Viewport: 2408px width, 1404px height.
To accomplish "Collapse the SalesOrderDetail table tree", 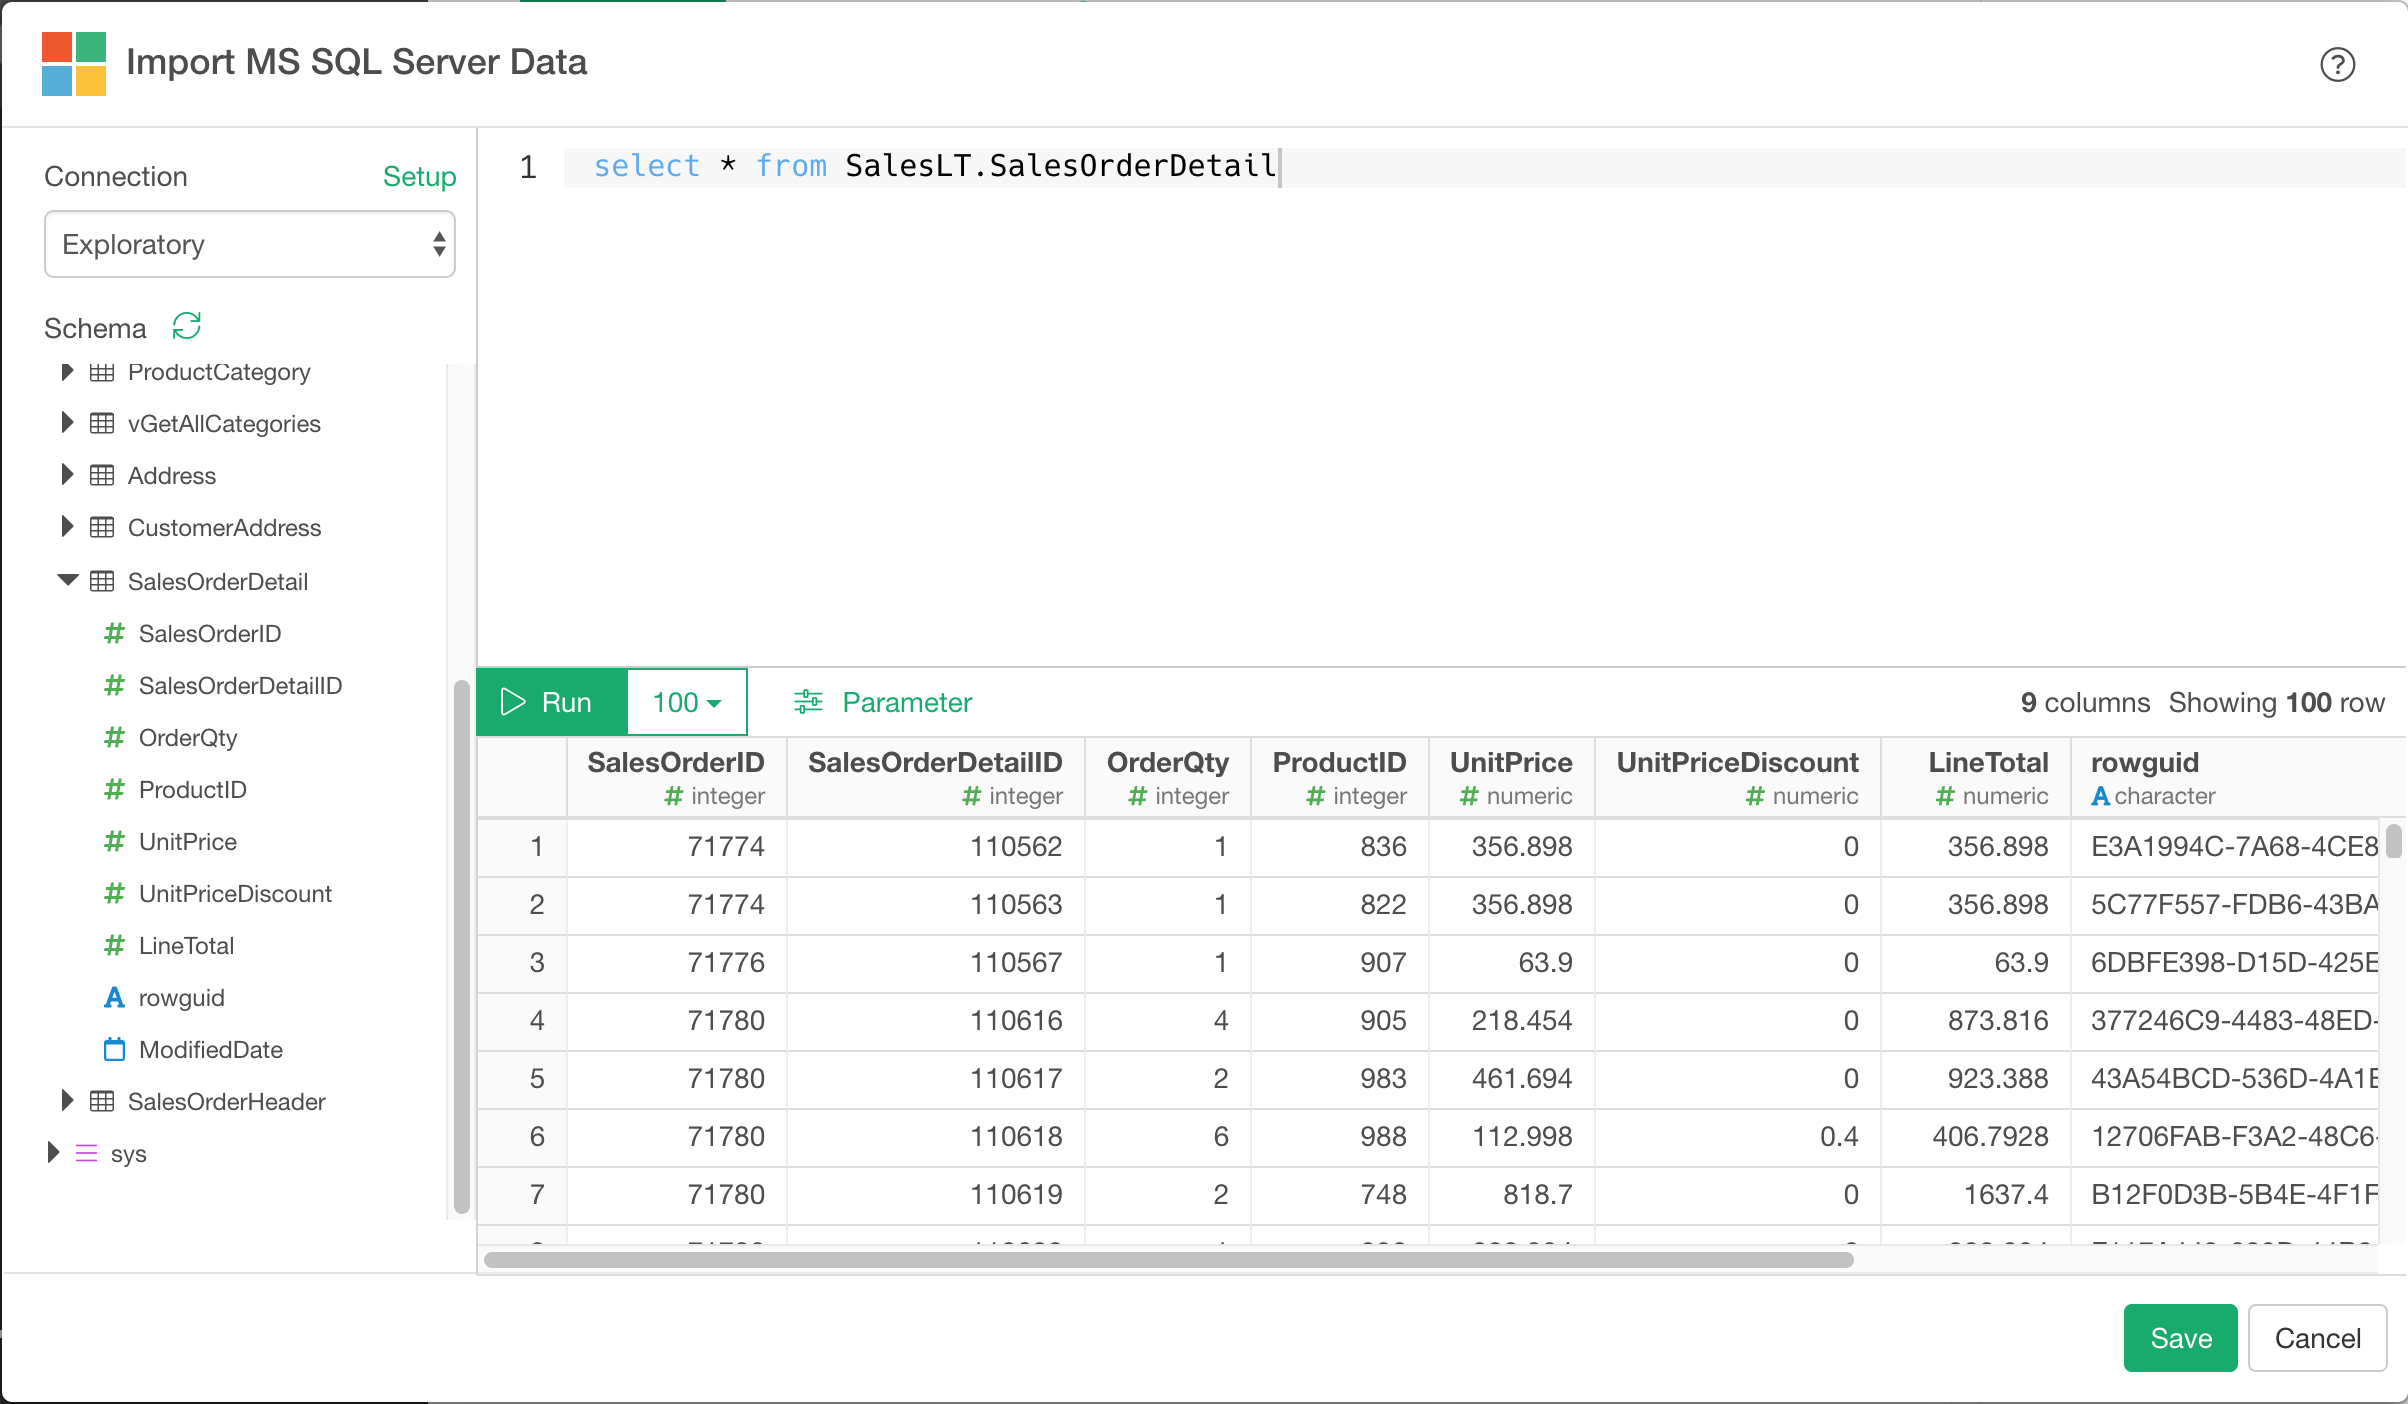I will coord(68,580).
